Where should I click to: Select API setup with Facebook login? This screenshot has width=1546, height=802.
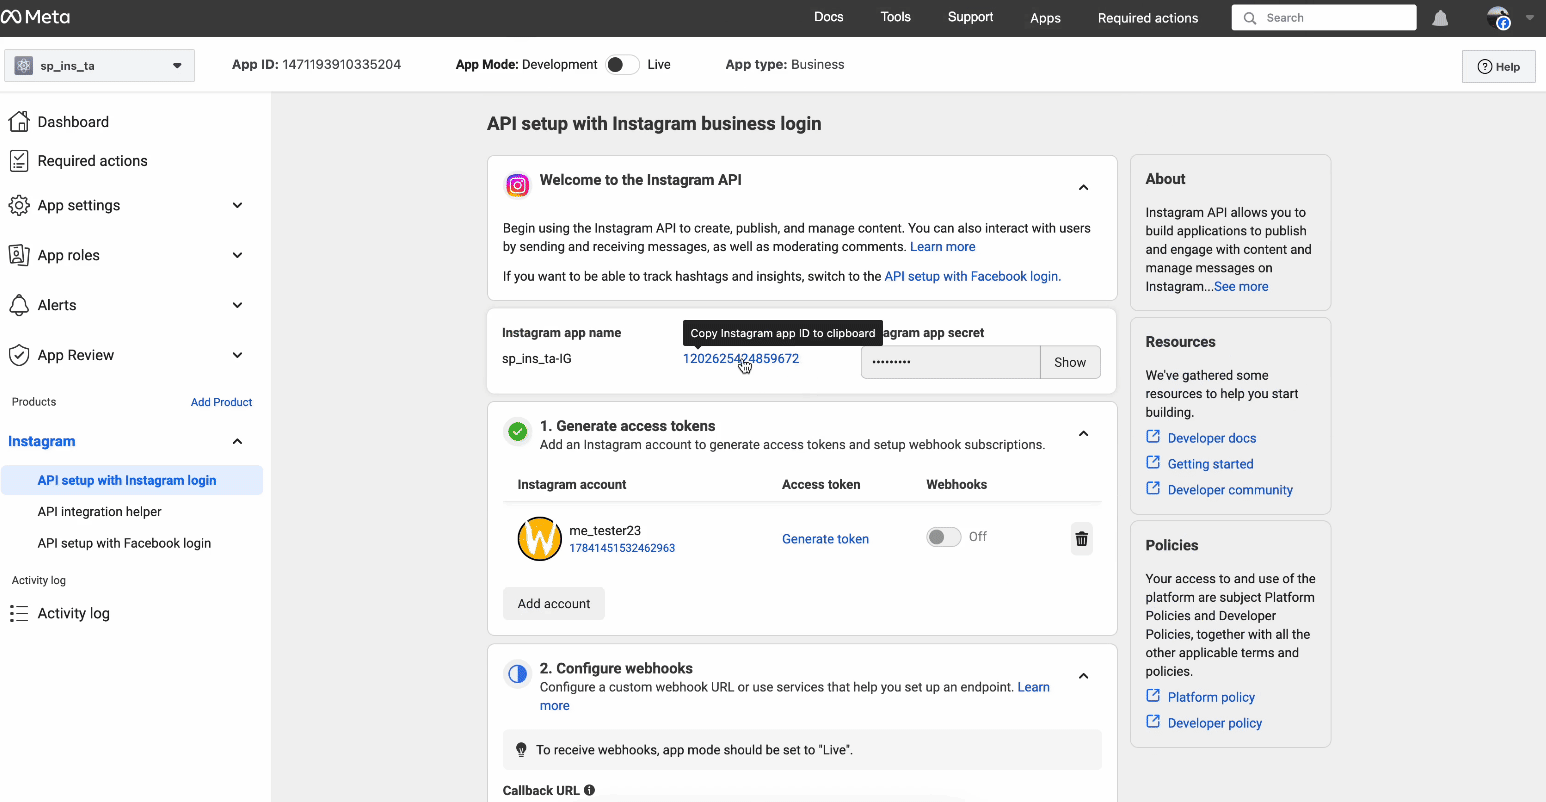pyautogui.click(x=124, y=543)
